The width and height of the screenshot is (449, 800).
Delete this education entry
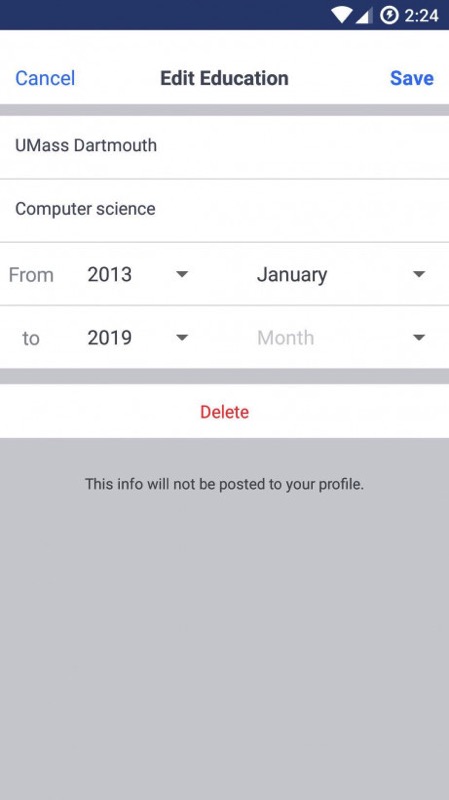[x=224, y=412]
